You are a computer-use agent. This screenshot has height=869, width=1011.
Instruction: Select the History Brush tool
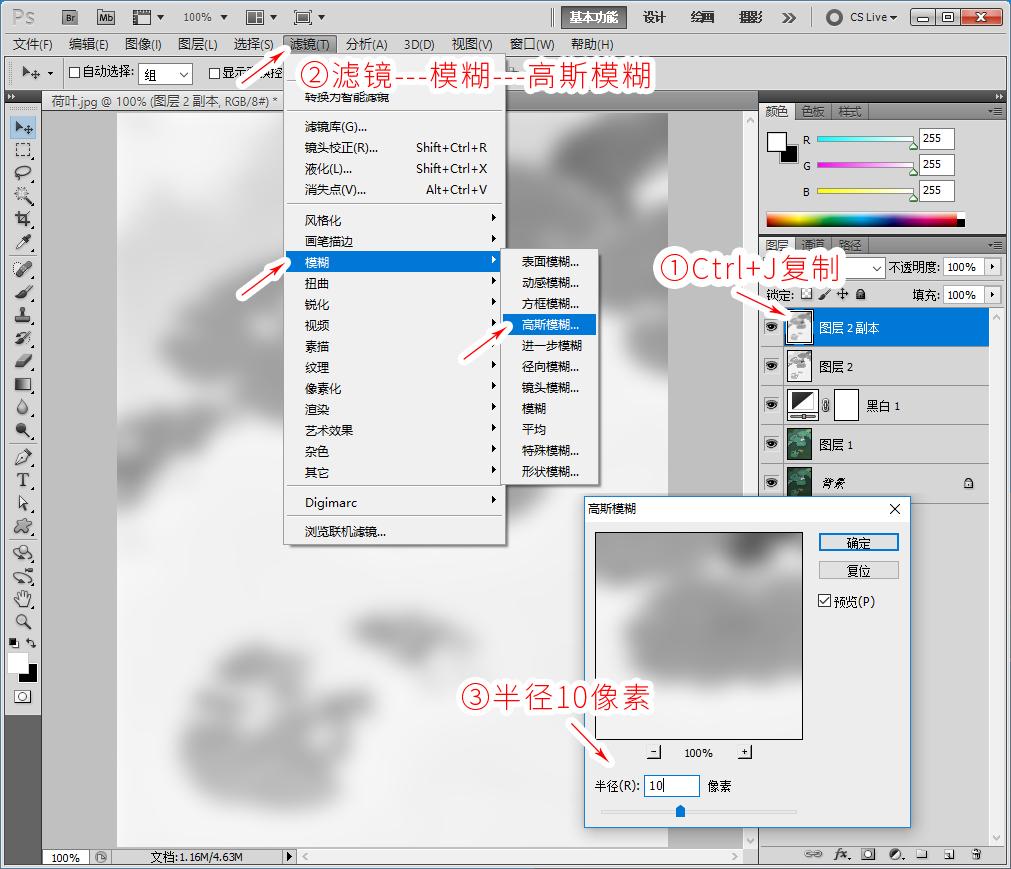tap(23, 338)
